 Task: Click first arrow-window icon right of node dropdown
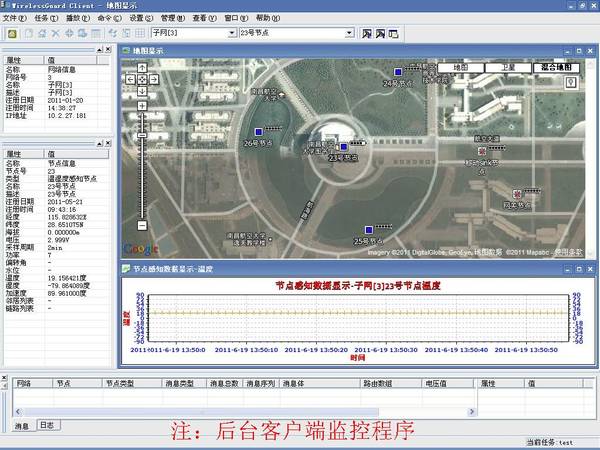(x=367, y=34)
